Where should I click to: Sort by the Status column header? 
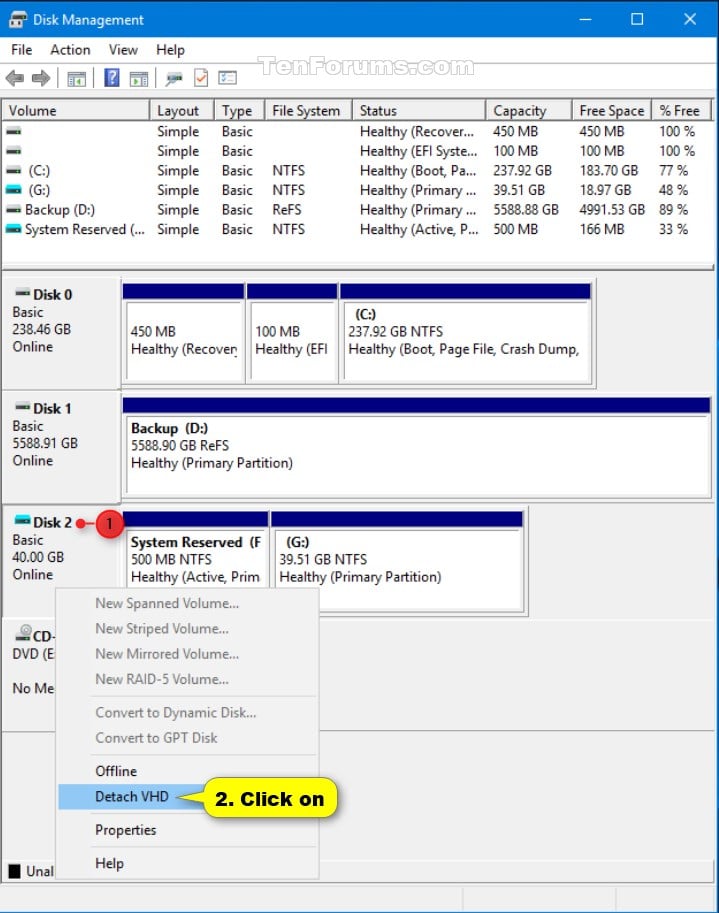tap(419, 111)
